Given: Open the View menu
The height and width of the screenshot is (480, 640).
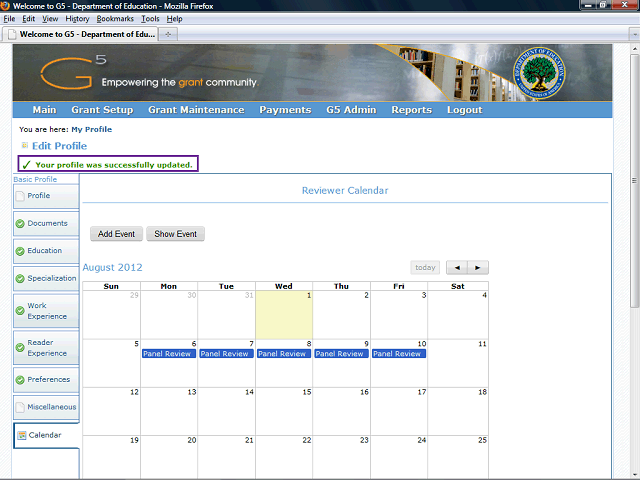Looking at the screenshot, I should (50, 19).
